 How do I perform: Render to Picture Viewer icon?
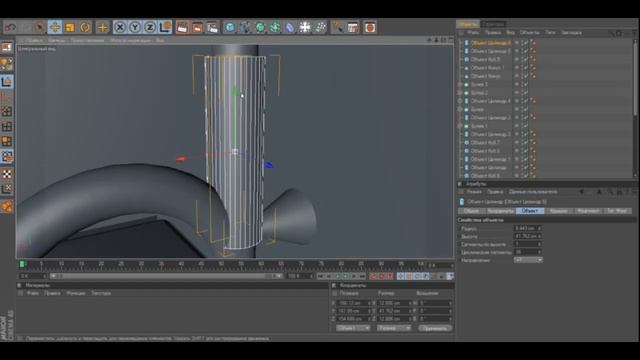[x=197, y=27]
